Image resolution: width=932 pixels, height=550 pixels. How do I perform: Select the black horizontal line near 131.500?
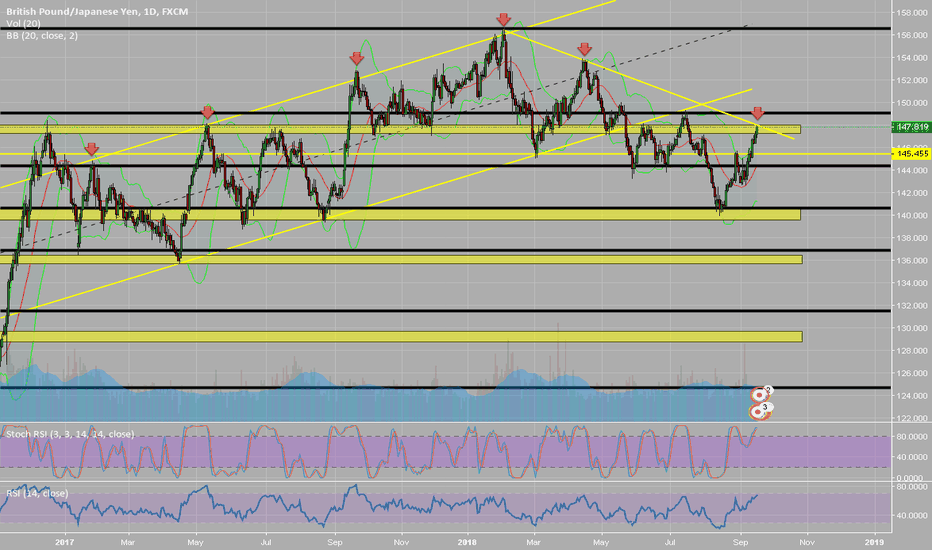coord(446,311)
